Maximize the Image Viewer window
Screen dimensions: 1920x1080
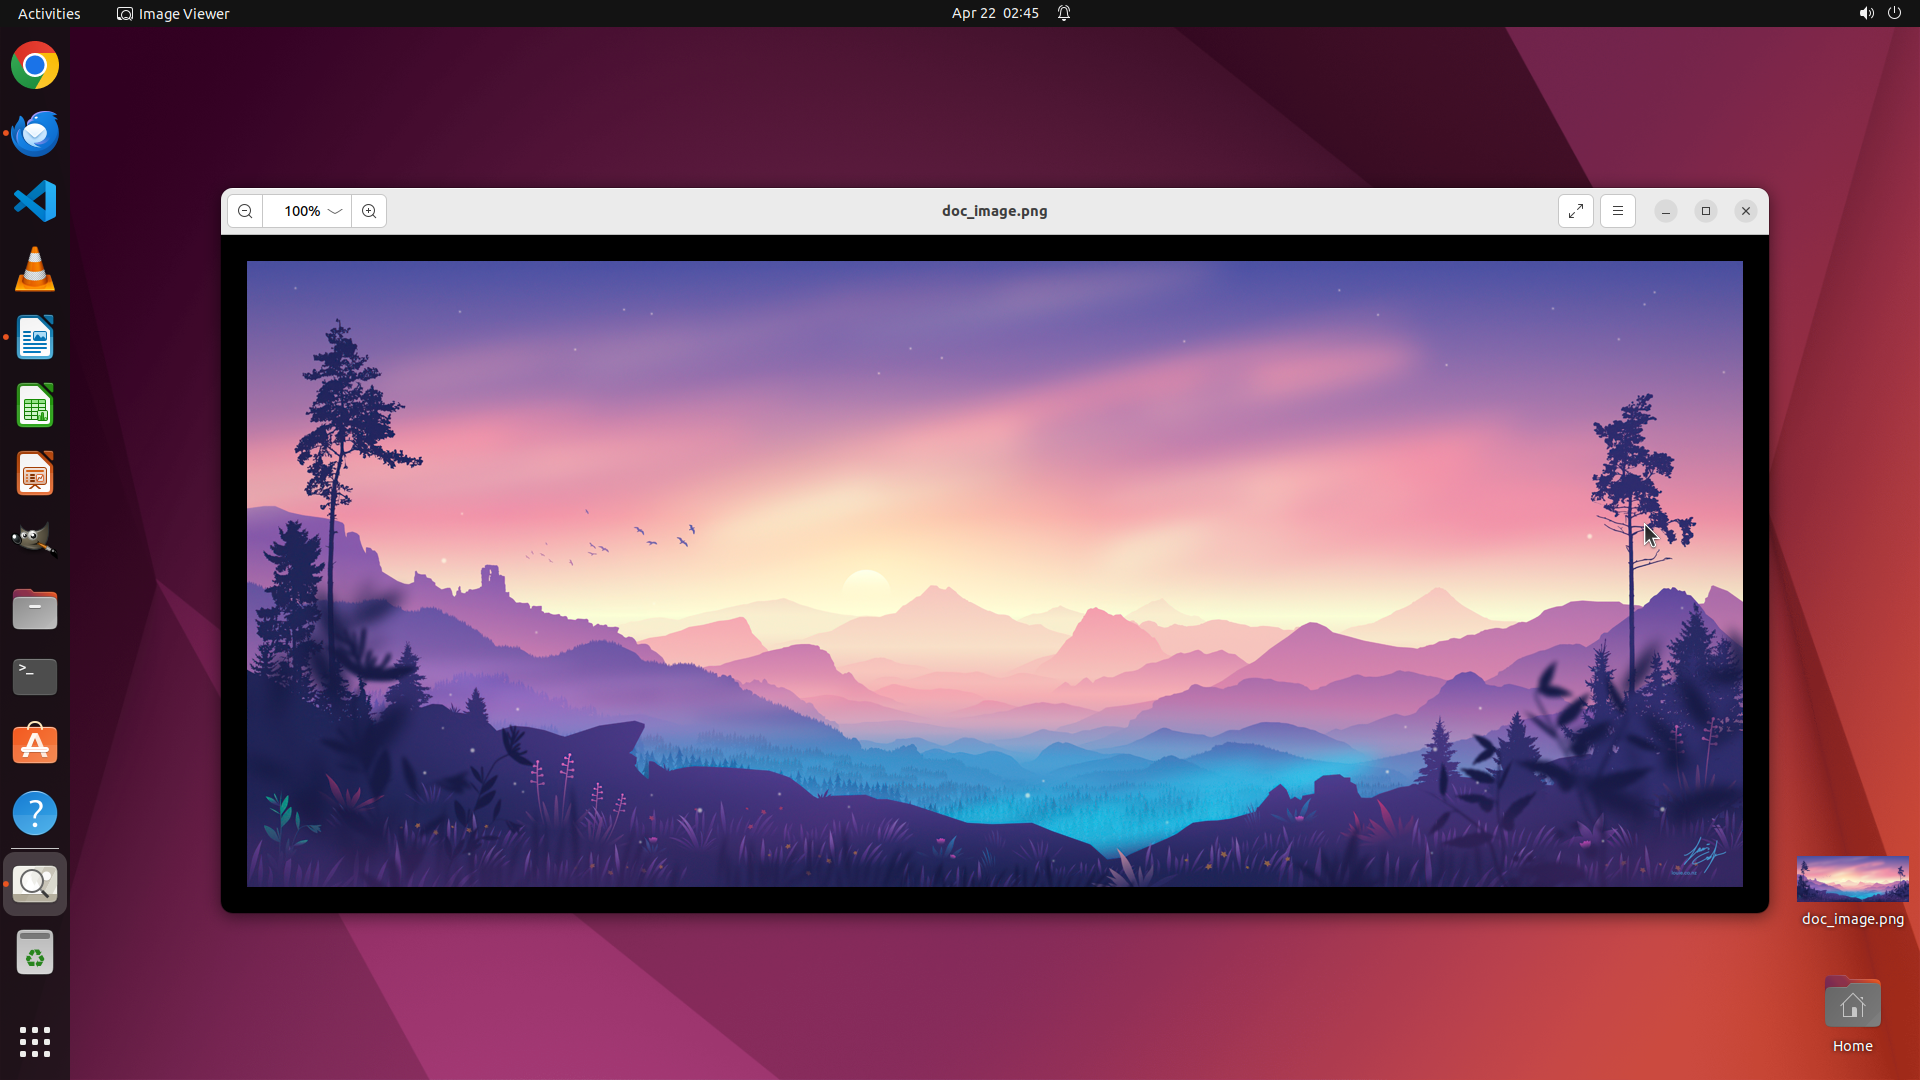[1706, 211]
